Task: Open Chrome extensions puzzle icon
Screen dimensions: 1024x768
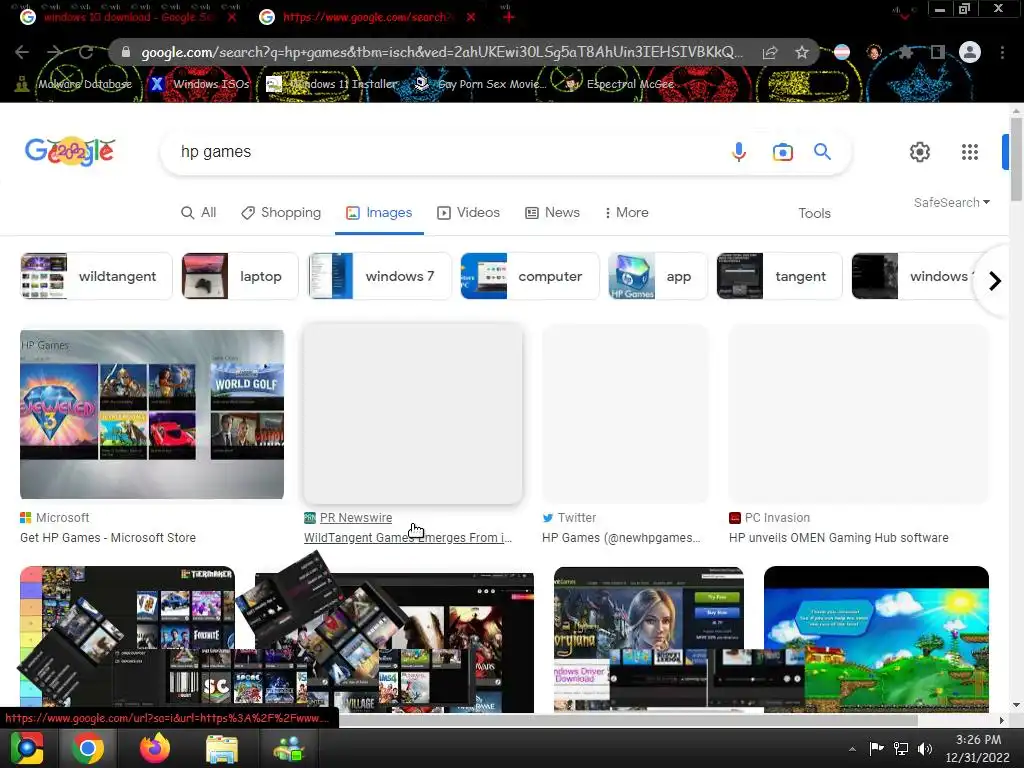Action: click(906, 52)
